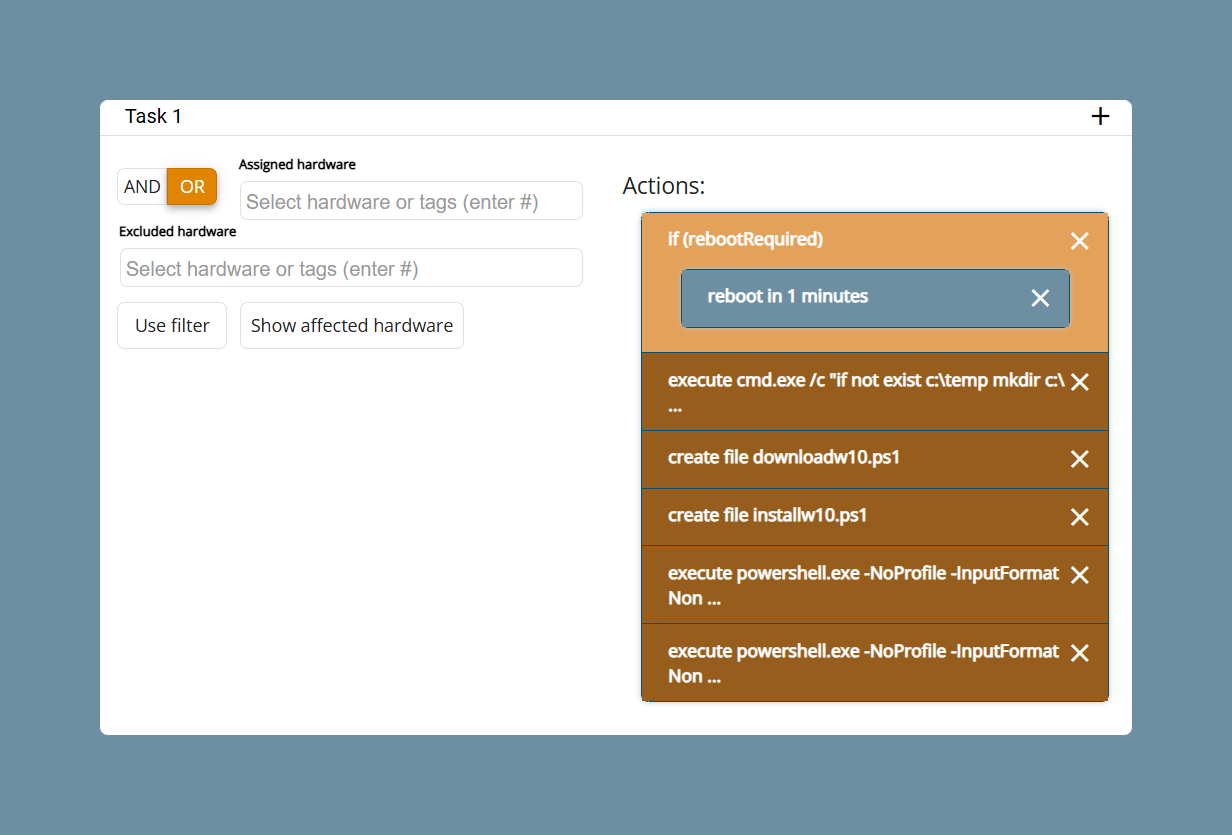
Task: Remove the "if (rebootRequired)" action
Action: [x=1079, y=241]
